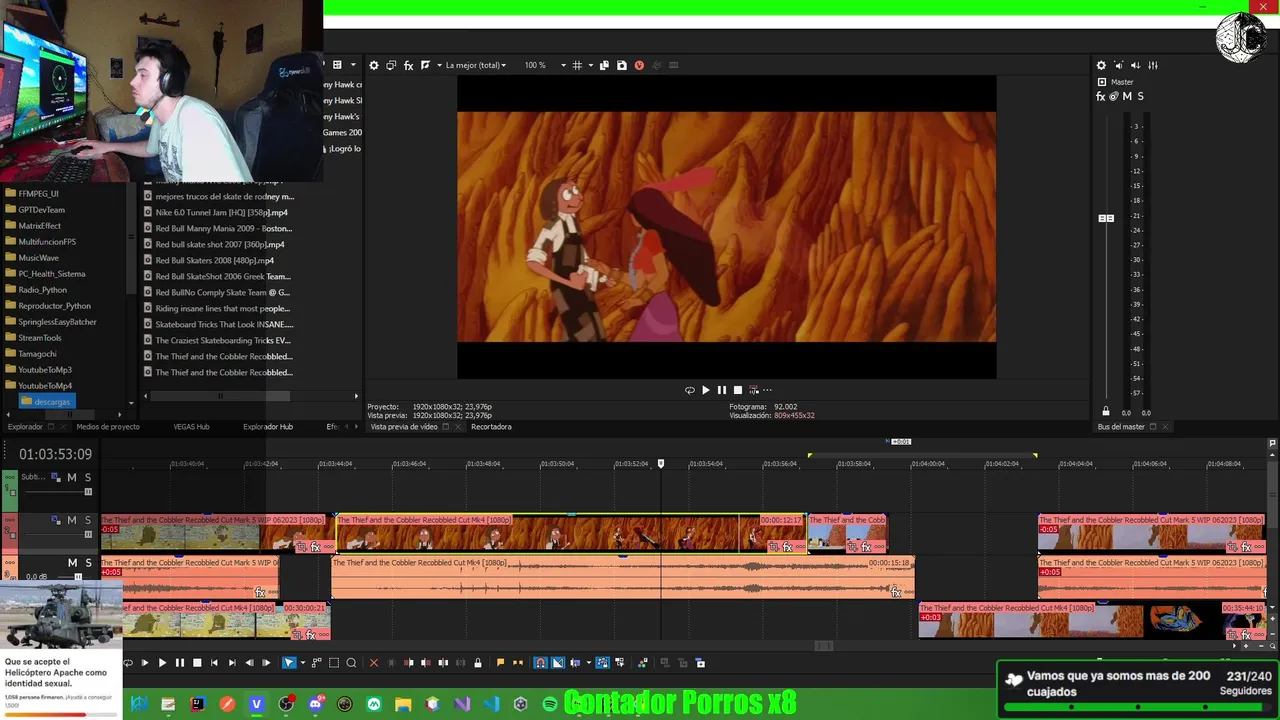
Task: Open Spotify from the taskbar
Action: [550, 705]
